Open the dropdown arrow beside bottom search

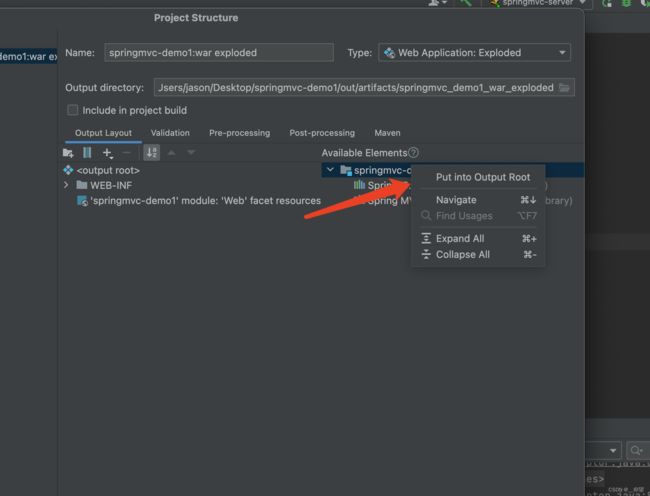point(613,450)
